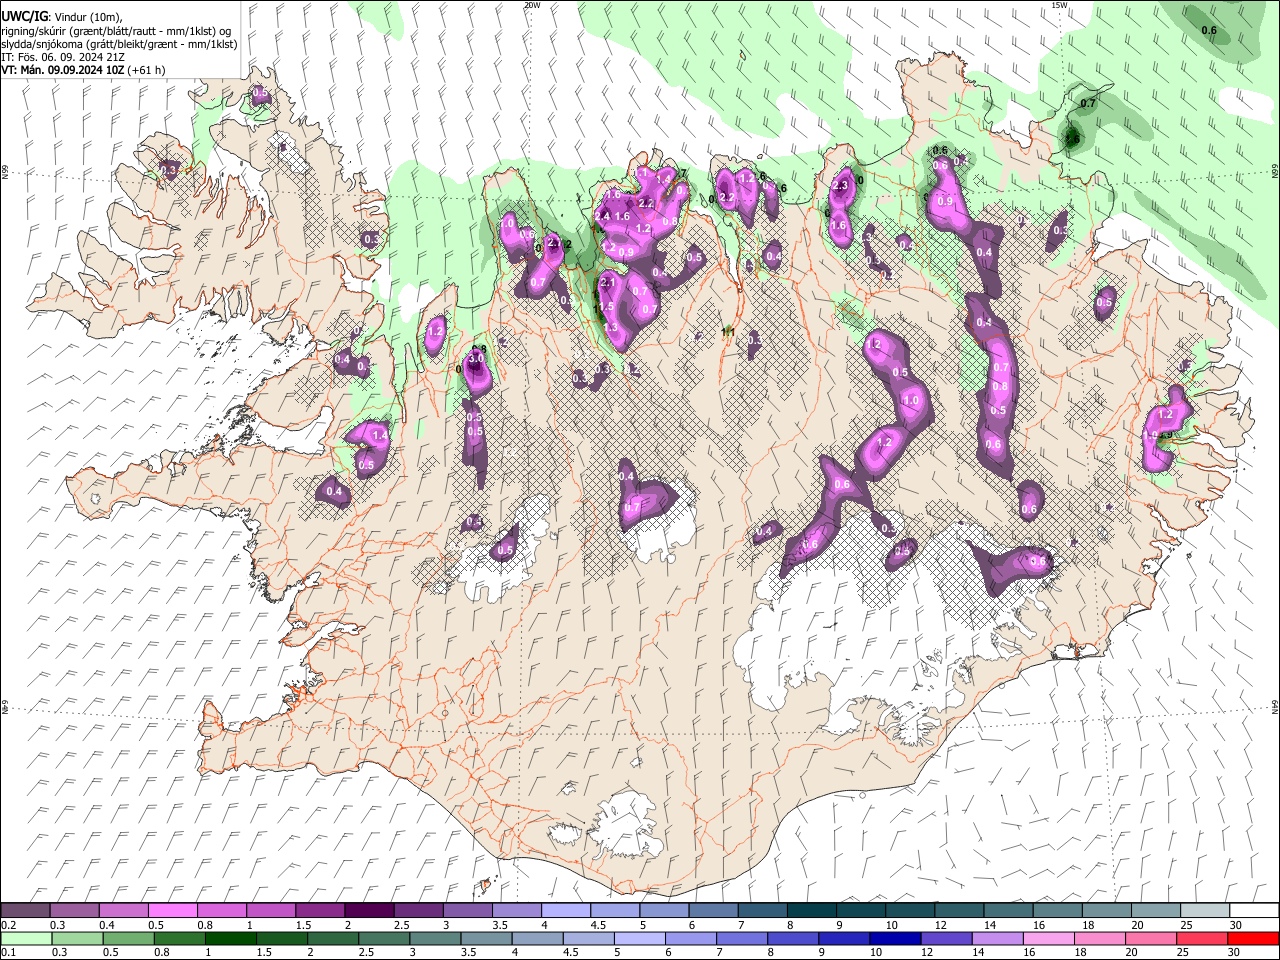Image resolution: width=1280 pixels, height=960 pixels.
Task: Click the dark teal 8–9 swatch in the top legend row
Action: (812, 910)
